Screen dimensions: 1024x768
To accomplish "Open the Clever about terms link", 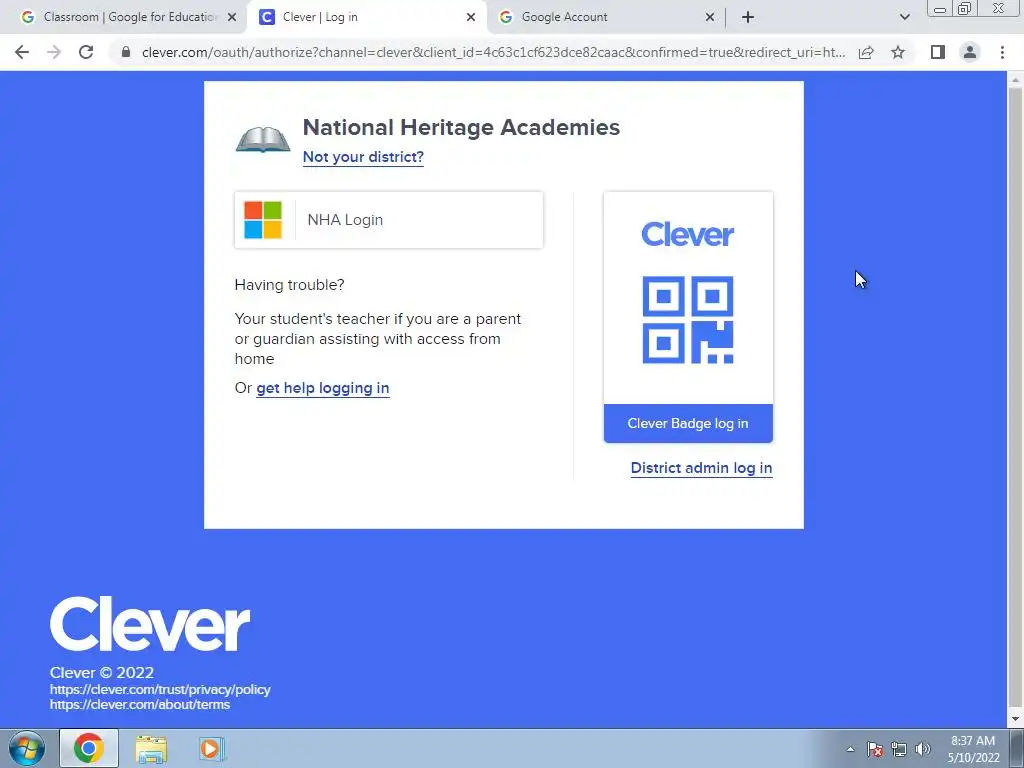I will click(140, 705).
